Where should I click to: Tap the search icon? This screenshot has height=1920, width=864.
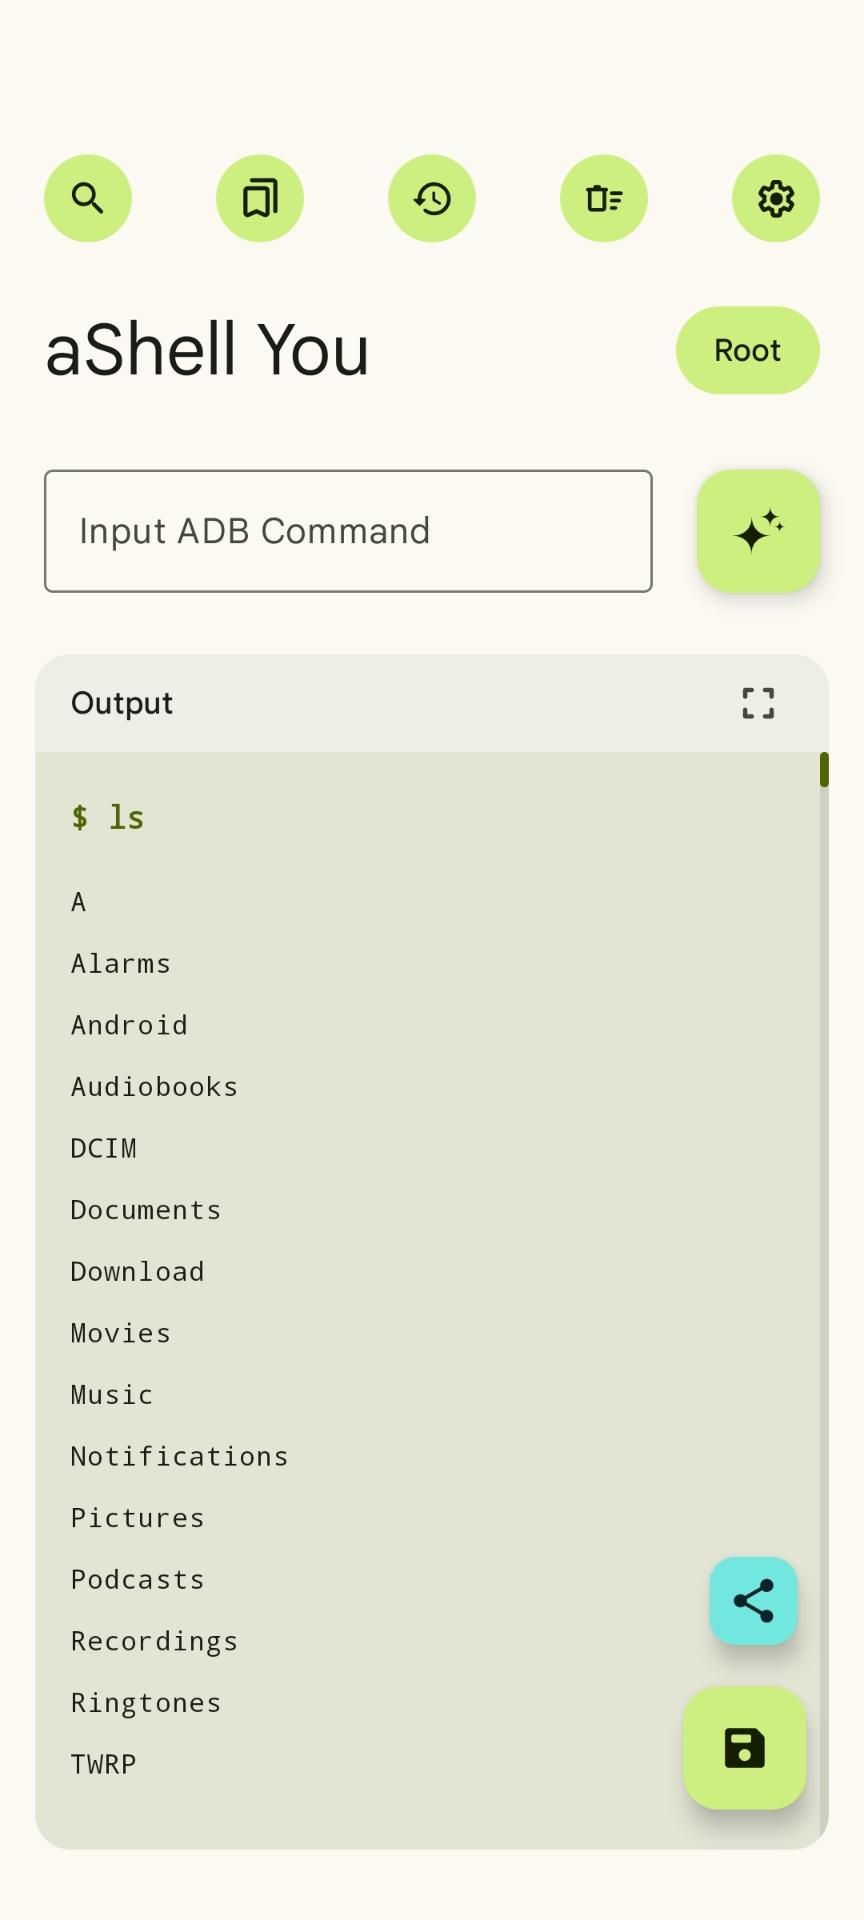click(x=88, y=198)
